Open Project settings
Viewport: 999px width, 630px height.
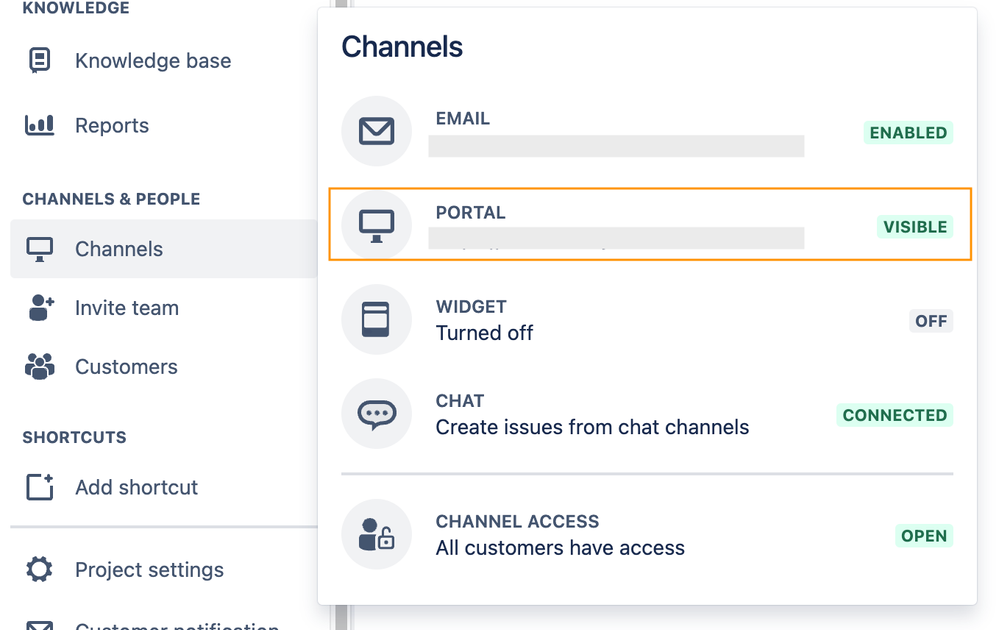149,570
